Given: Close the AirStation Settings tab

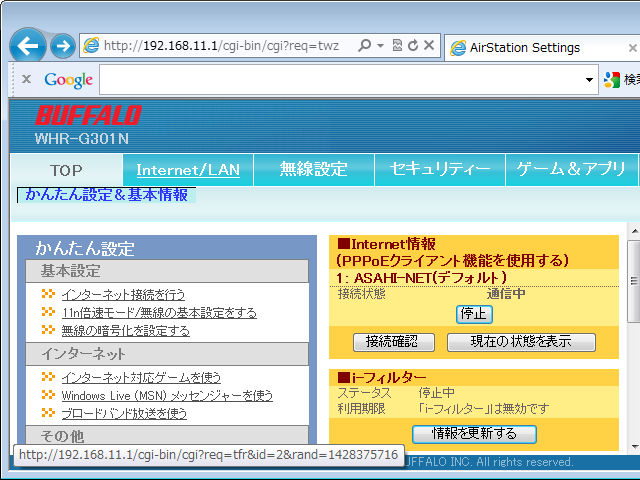Looking at the screenshot, I should tap(633, 48).
